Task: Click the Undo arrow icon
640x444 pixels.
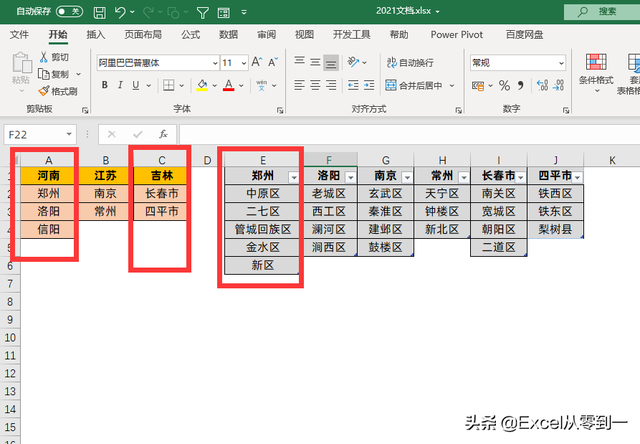Action: (120, 12)
